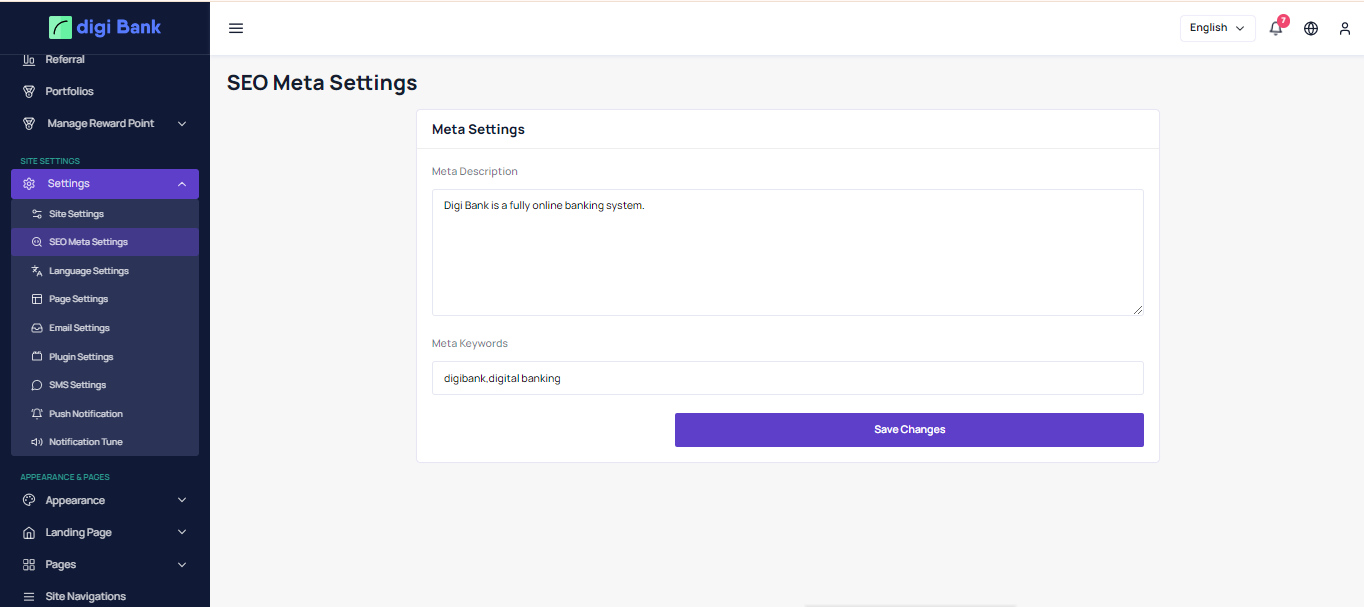
Task: Select Email Settings in sidebar
Action: (x=79, y=328)
